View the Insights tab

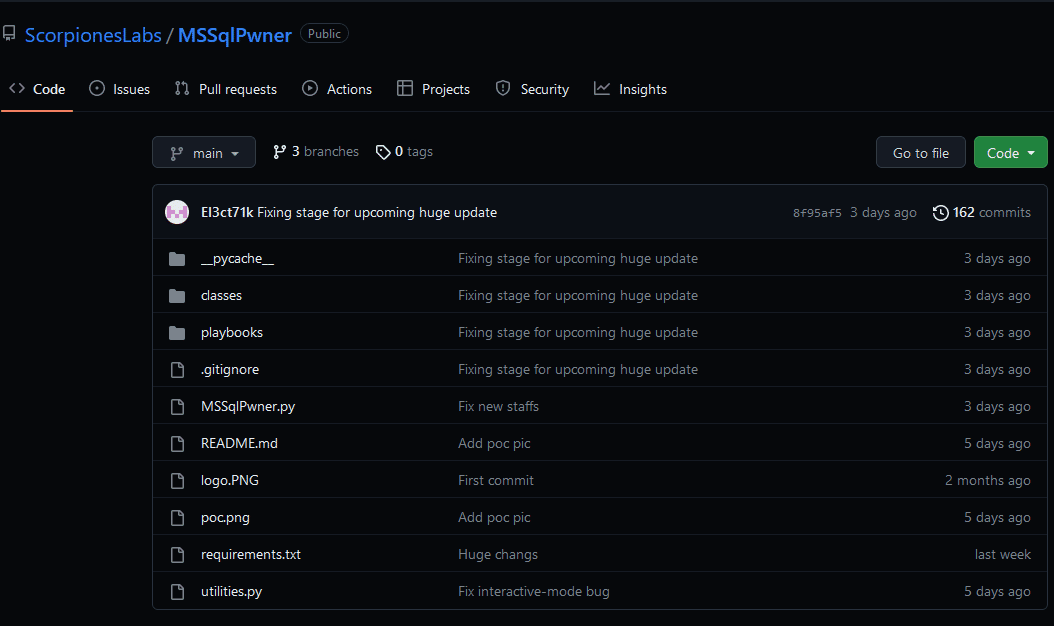(631, 89)
